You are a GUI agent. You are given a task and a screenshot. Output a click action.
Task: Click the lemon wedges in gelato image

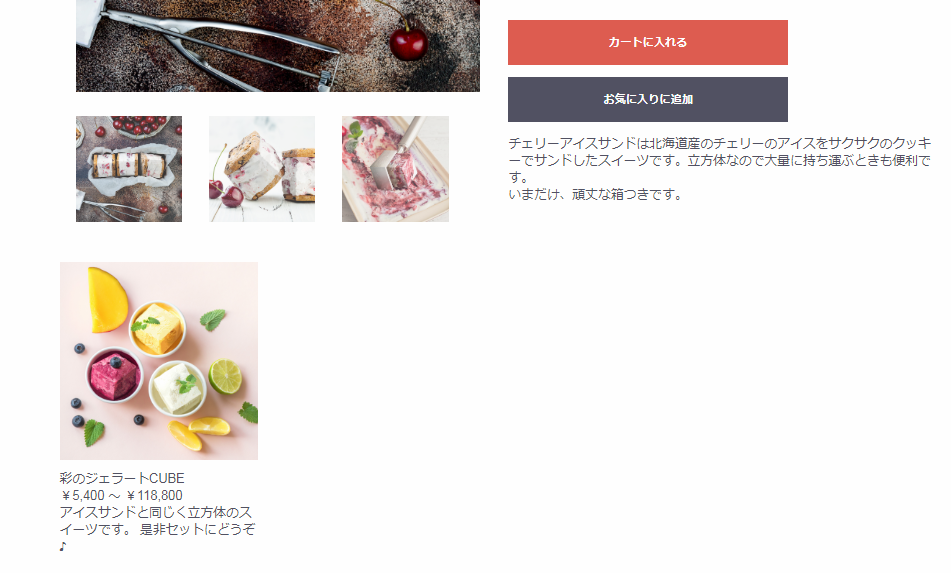198,434
